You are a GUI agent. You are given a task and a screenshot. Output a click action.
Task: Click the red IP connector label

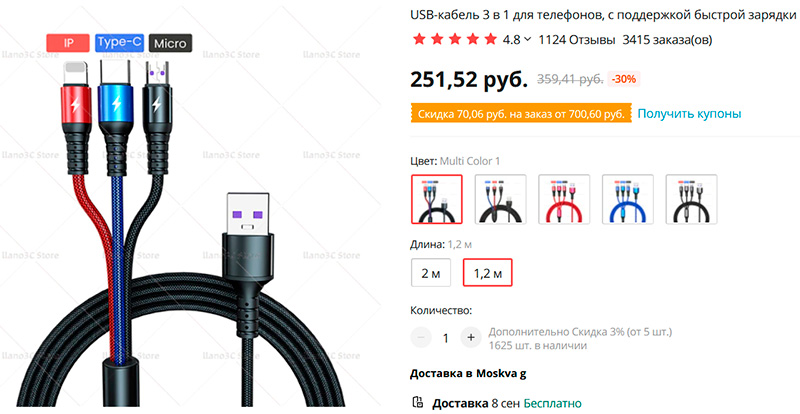click(x=68, y=43)
